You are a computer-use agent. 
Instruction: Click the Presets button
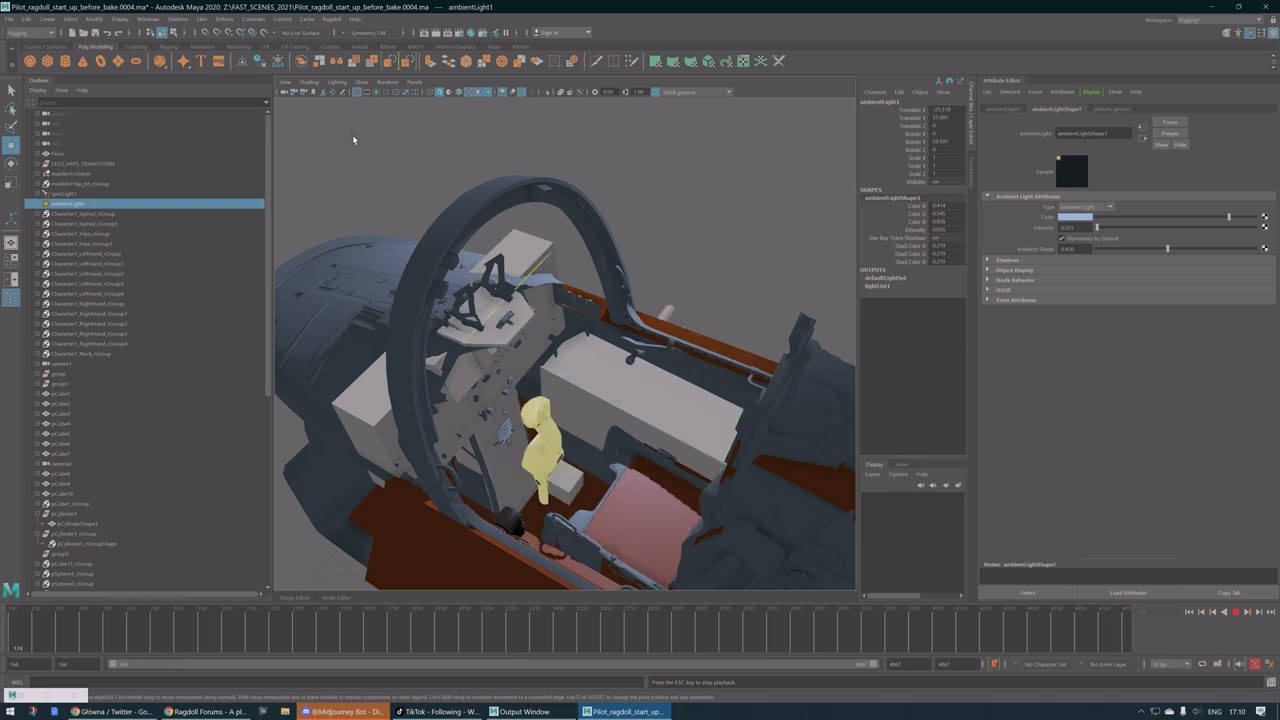tap(1170, 133)
